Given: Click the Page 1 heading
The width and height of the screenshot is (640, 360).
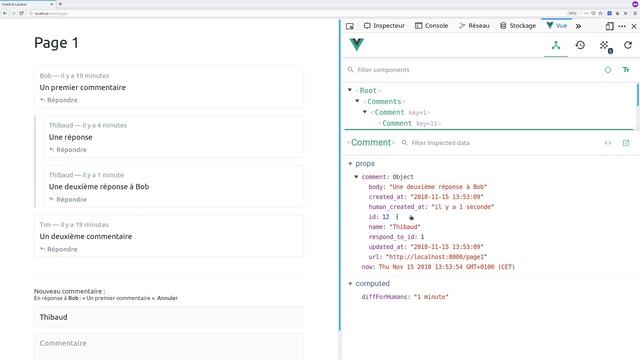Looking at the screenshot, I should tap(56, 43).
